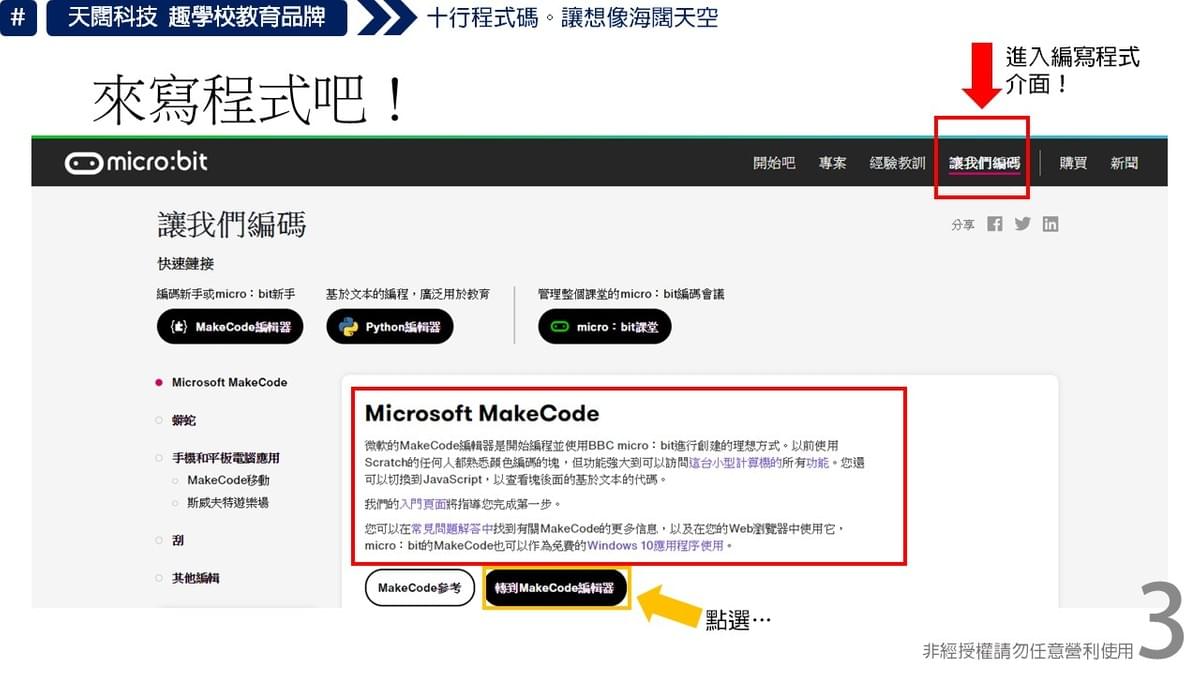Open the 經驗教訓 navigation item
Screen dimensions: 1200x675
point(897,163)
